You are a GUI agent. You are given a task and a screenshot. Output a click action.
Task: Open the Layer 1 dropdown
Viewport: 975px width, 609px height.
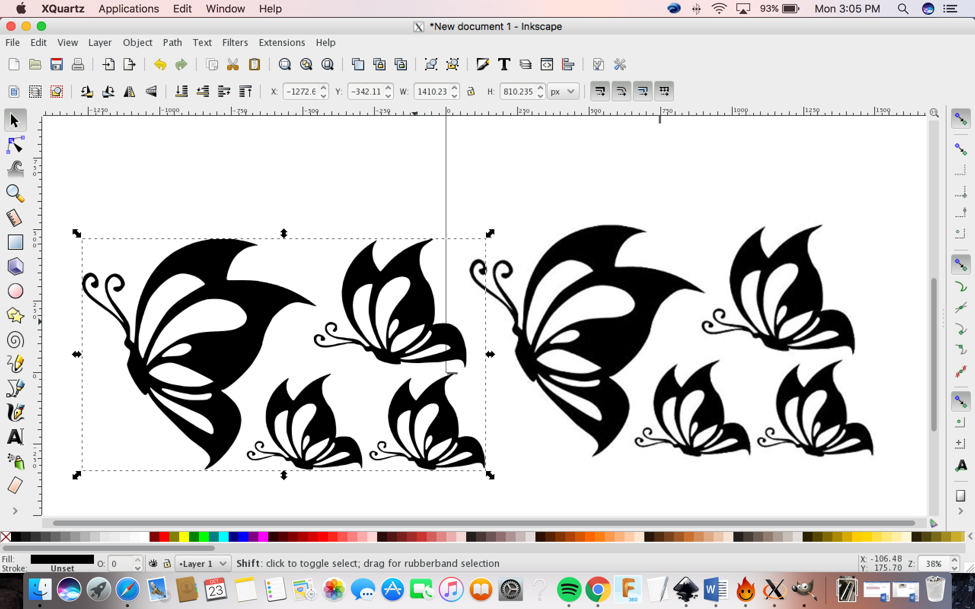point(203,564)
